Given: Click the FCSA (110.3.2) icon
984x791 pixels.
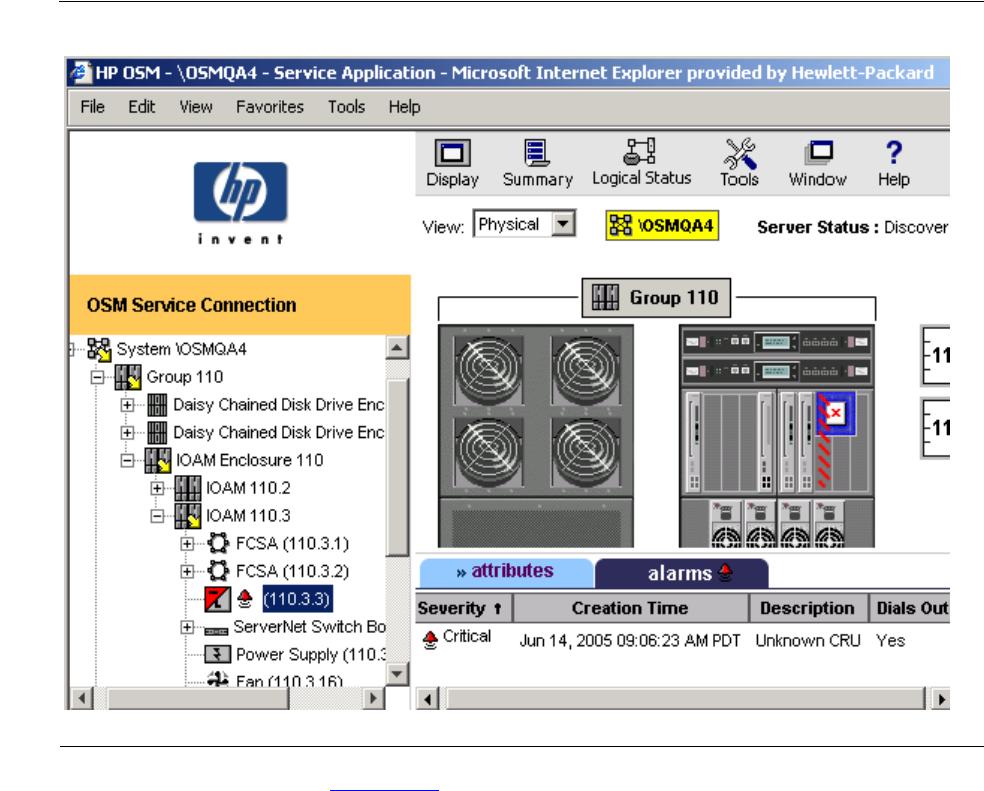Looking at the screenshot, I should [x=218, y=571].
